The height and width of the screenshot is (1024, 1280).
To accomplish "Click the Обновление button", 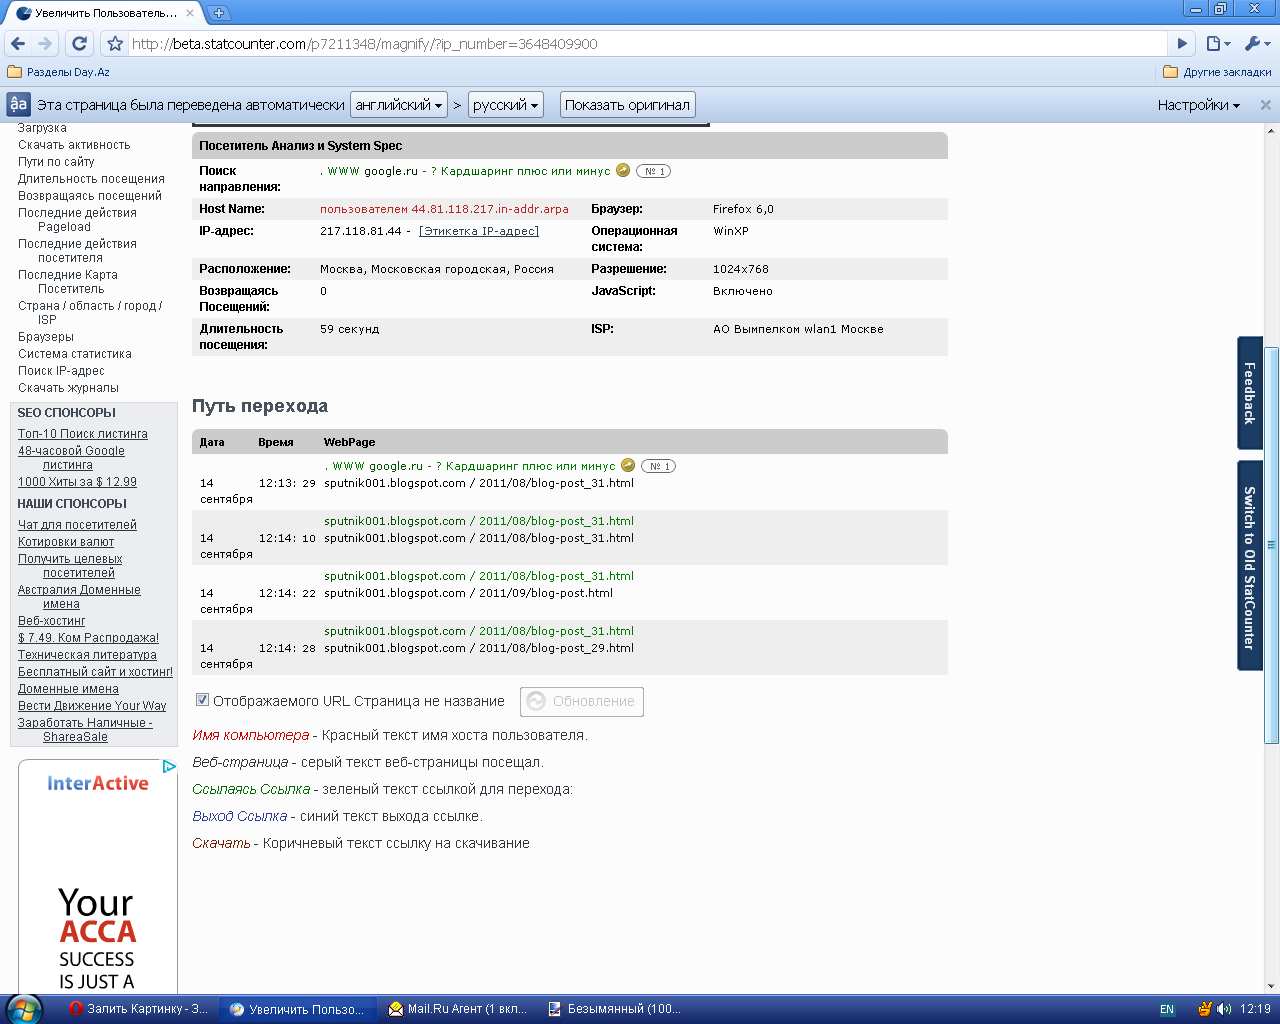I will [x=582, y=701].
